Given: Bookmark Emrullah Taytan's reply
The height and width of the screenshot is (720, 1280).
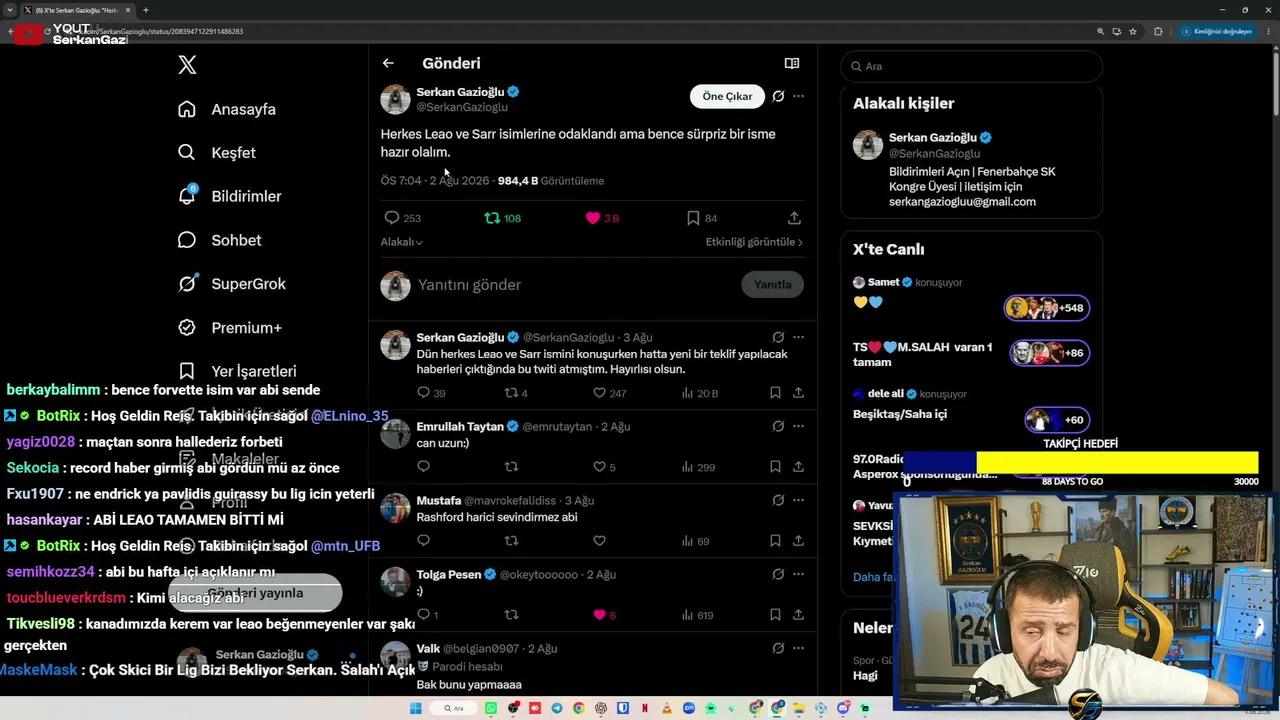Looking at the screenshot, I should (x=775, y=467).
